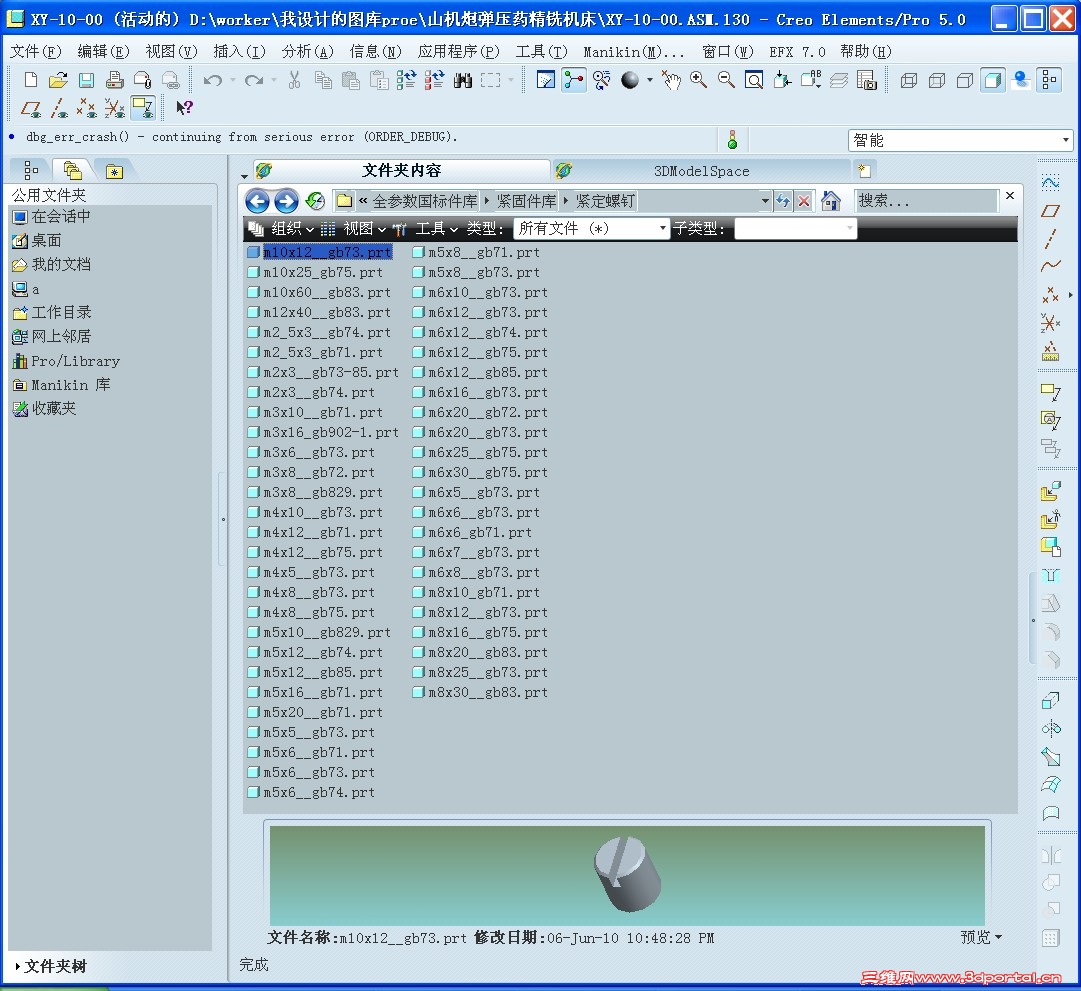This screenshot has width=1081, height=991.
Task: Select the Sketch tool in right toolbar
Action: (x=1050, y=182)
